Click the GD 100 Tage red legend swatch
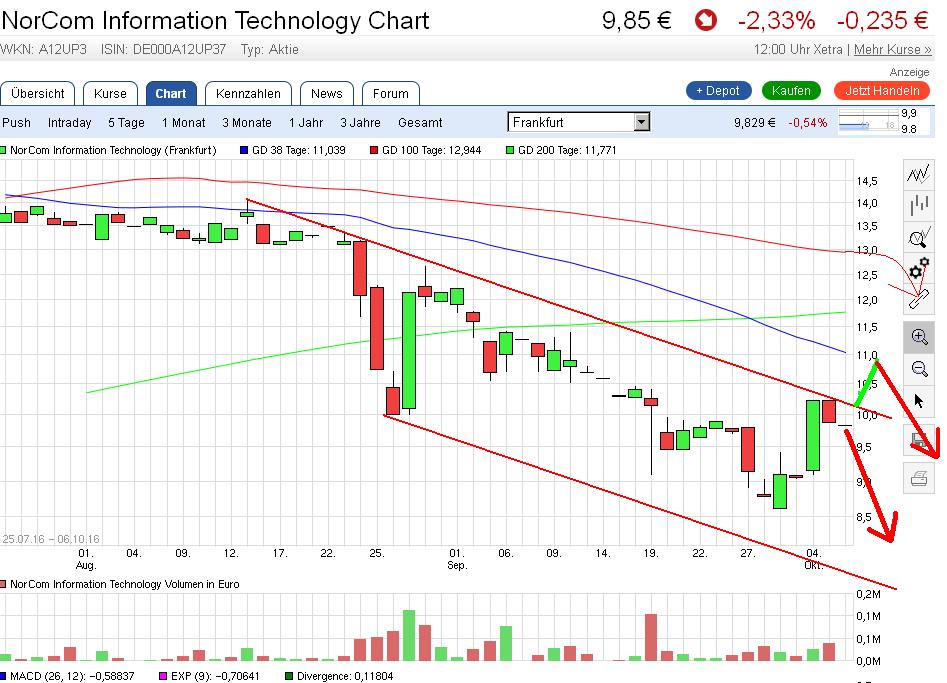The height and width of the screenshot is (683, 947). (374, 150)
